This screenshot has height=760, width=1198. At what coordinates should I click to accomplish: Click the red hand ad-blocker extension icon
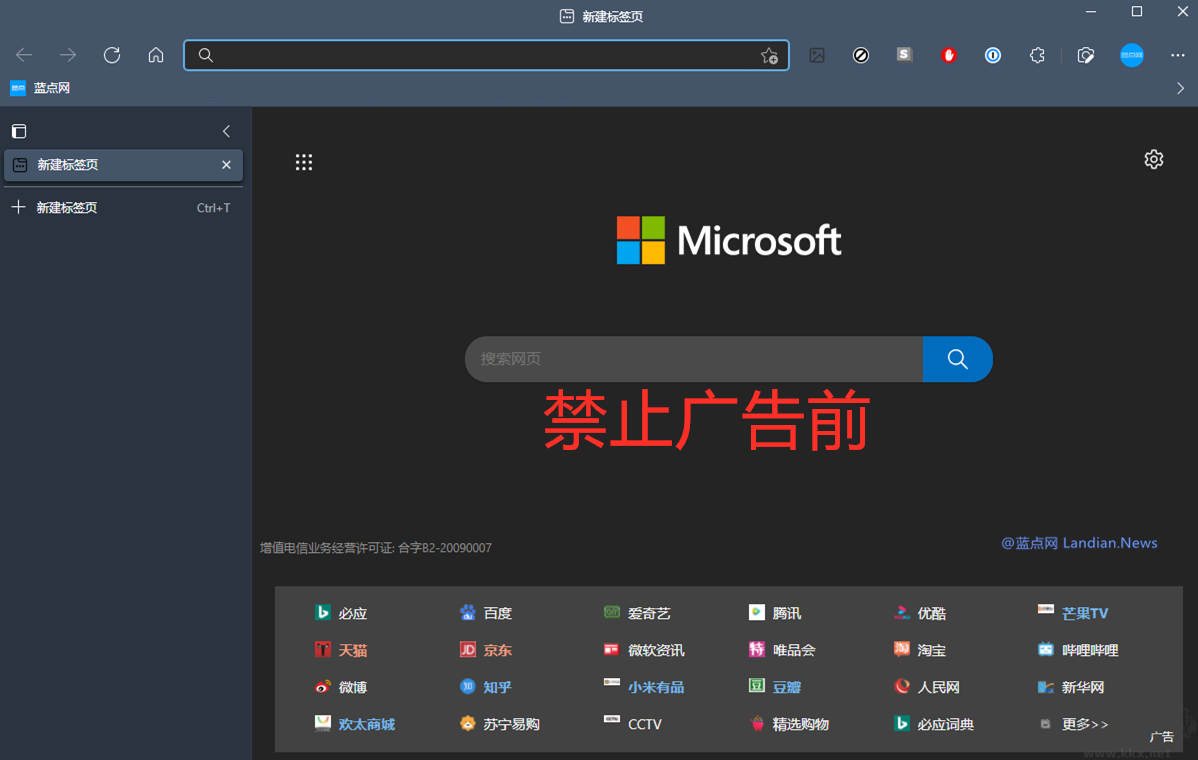[x=949, y=55]
